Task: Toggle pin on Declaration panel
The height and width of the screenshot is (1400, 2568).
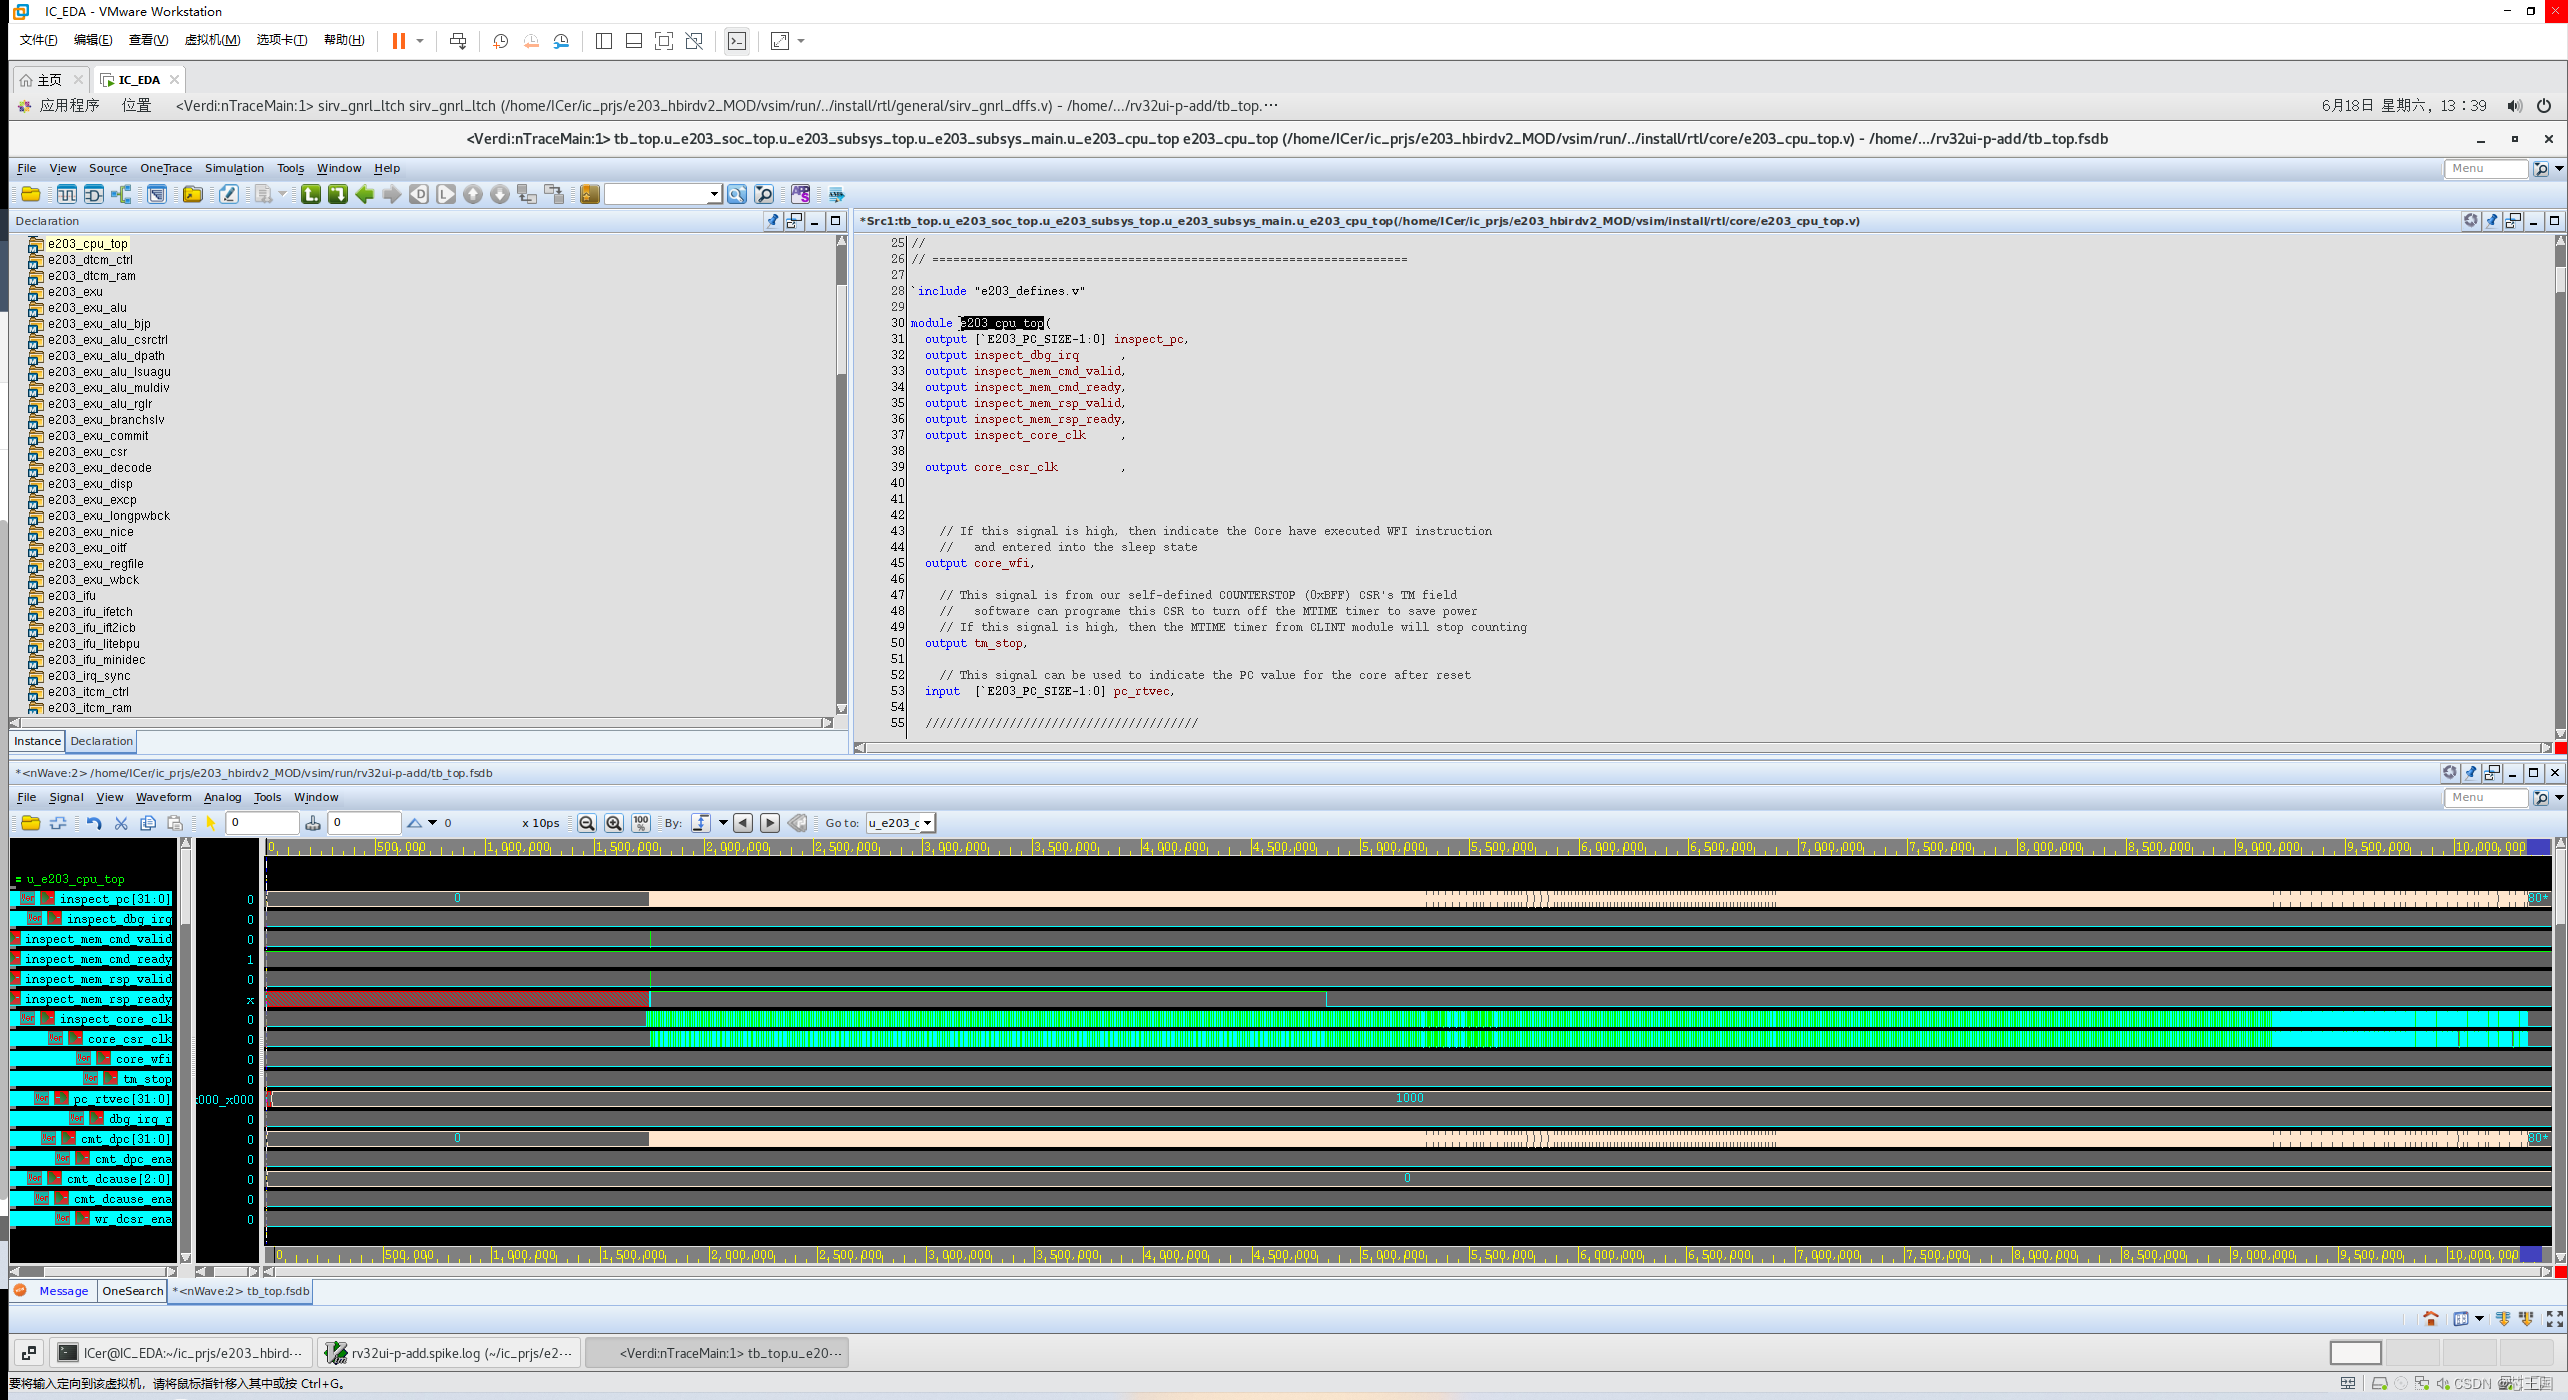Action: pyautogui.click(x=772, y=221)
